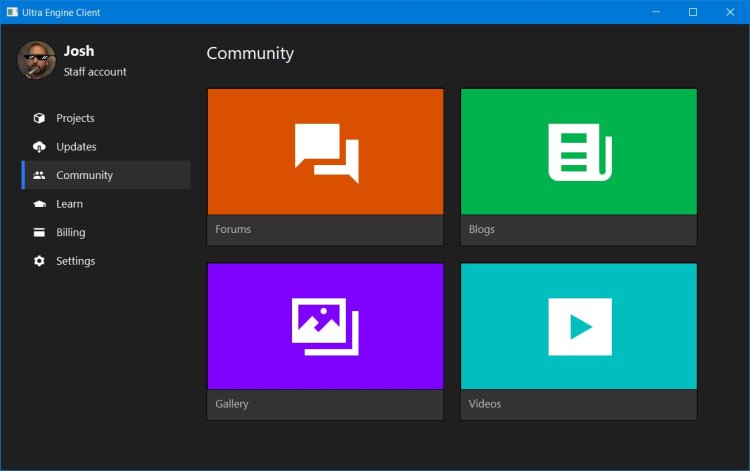Maximize the Ultra Engine Client window

pyautogui.click(x=692, y=12)
